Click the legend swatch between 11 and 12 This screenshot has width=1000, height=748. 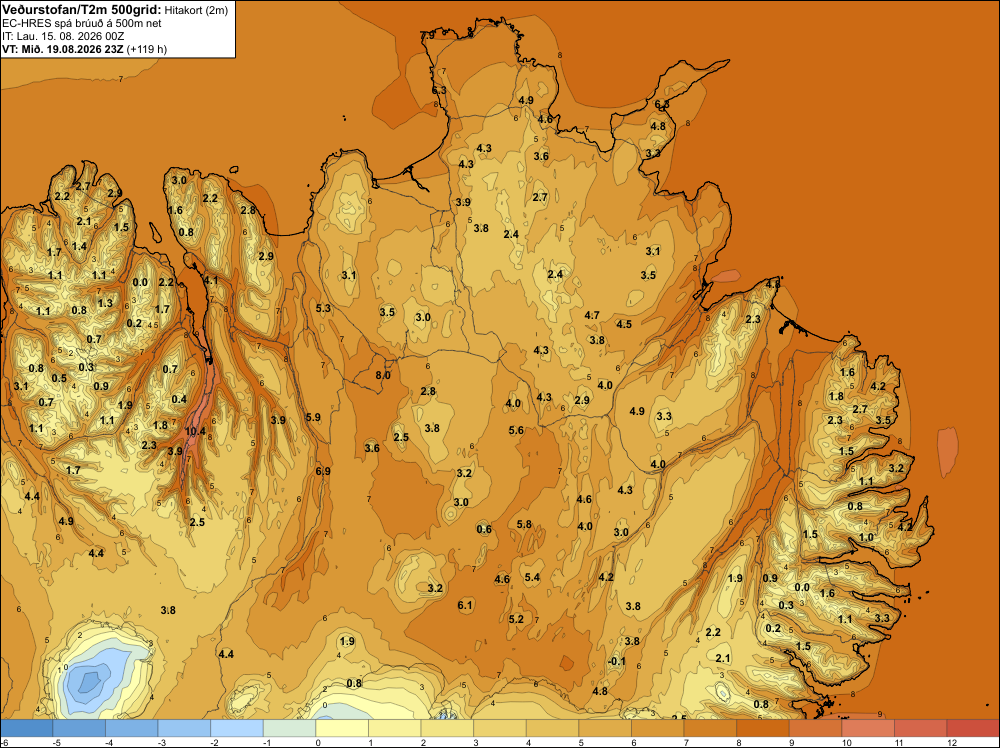tap(921, 728)
